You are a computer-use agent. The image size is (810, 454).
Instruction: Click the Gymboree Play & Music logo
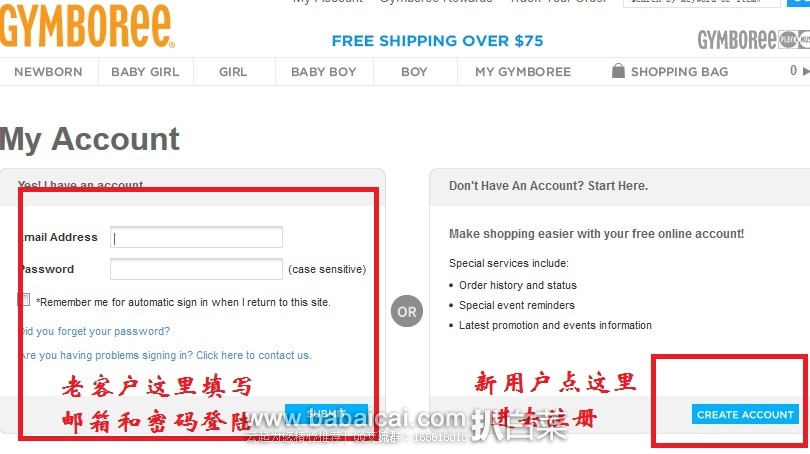point(754,39)
